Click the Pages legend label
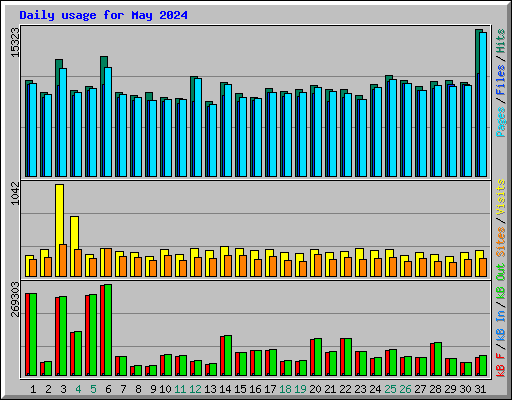The image size is (512, 400). tap(501, 122)
